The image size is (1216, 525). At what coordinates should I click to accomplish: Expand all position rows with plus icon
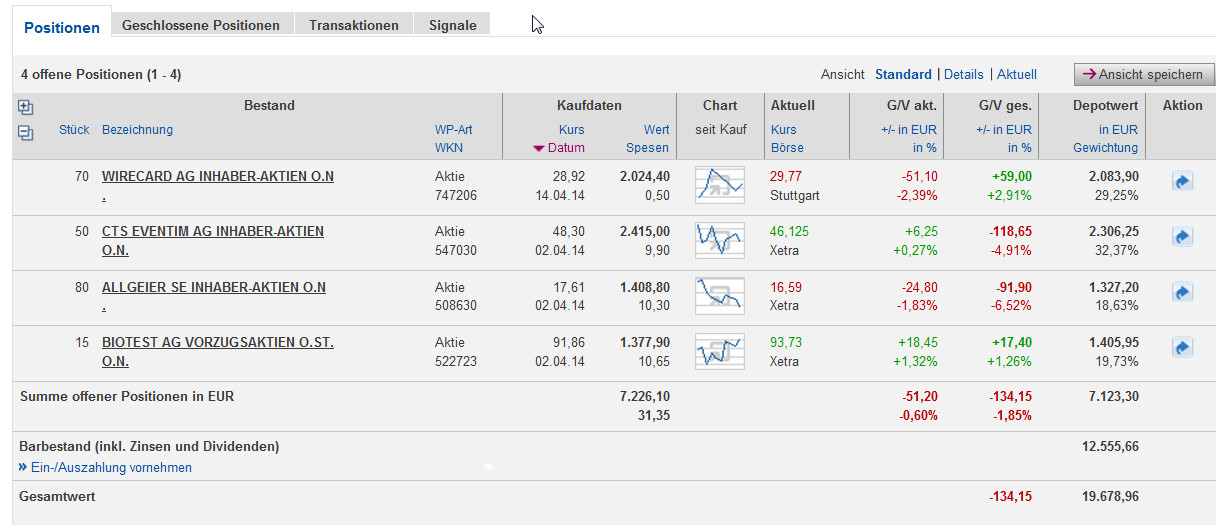pos(26,108)
